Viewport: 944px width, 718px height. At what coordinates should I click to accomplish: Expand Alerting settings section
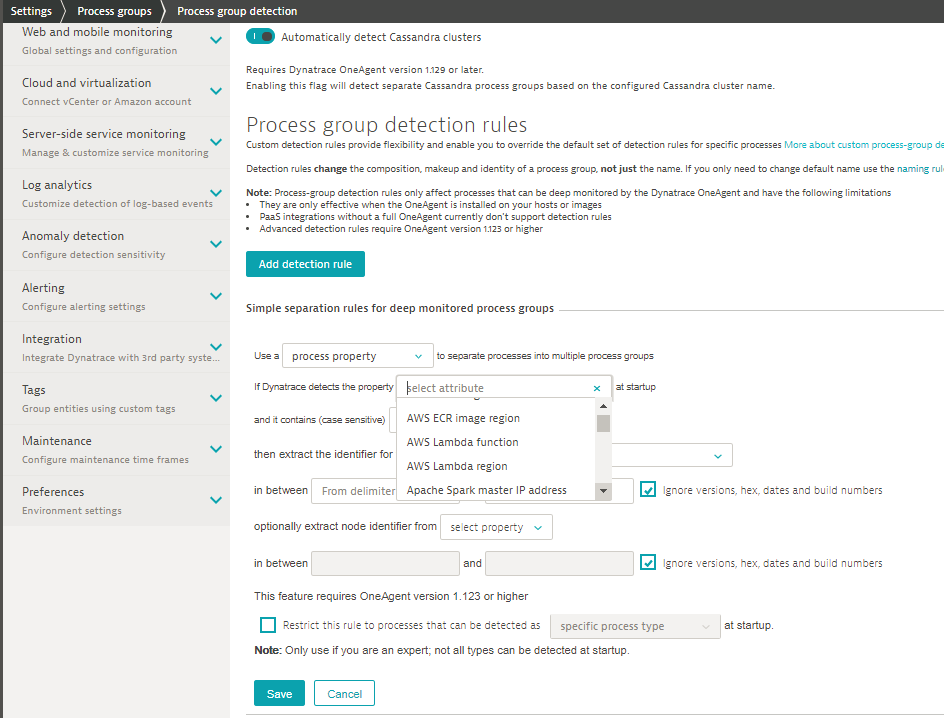point(216,296)
